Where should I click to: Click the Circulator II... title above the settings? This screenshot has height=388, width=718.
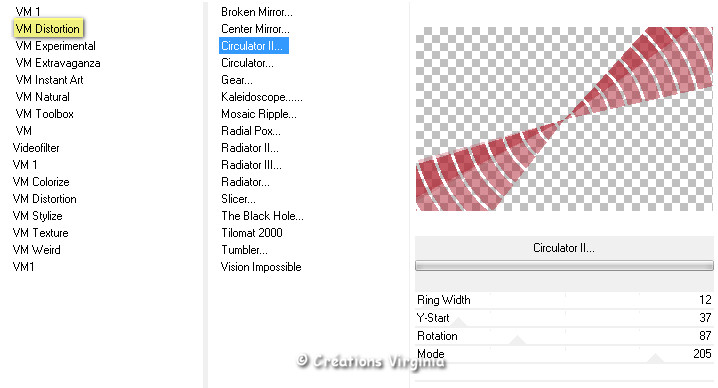[564, 248]
